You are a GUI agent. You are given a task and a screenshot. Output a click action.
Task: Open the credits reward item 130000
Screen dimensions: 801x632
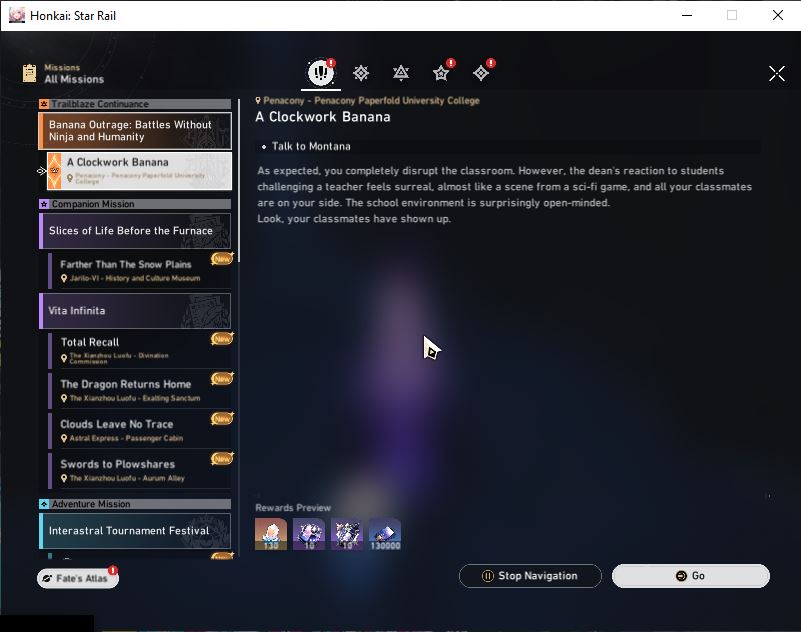385,534
